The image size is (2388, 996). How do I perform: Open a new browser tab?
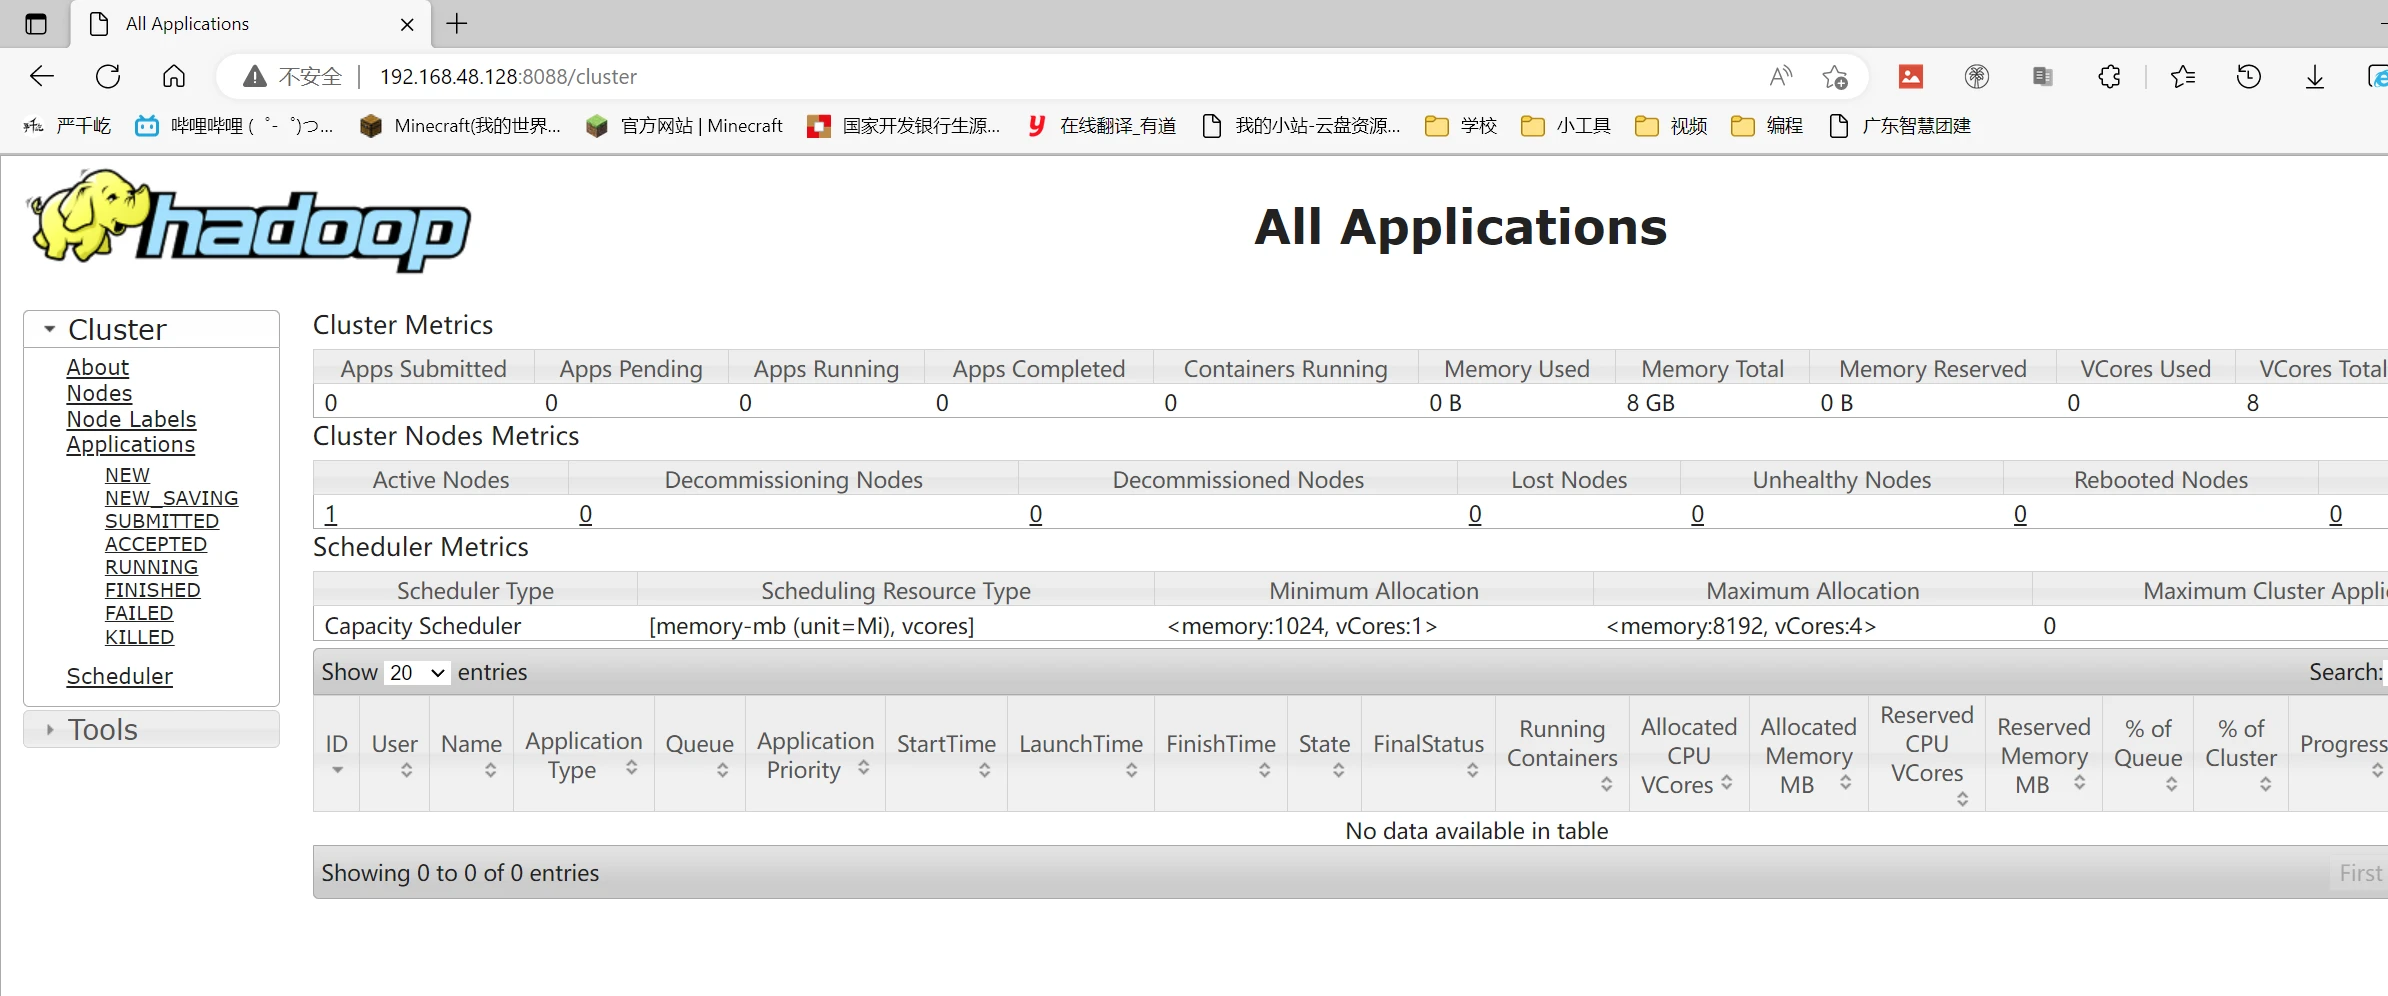[457, 24]
